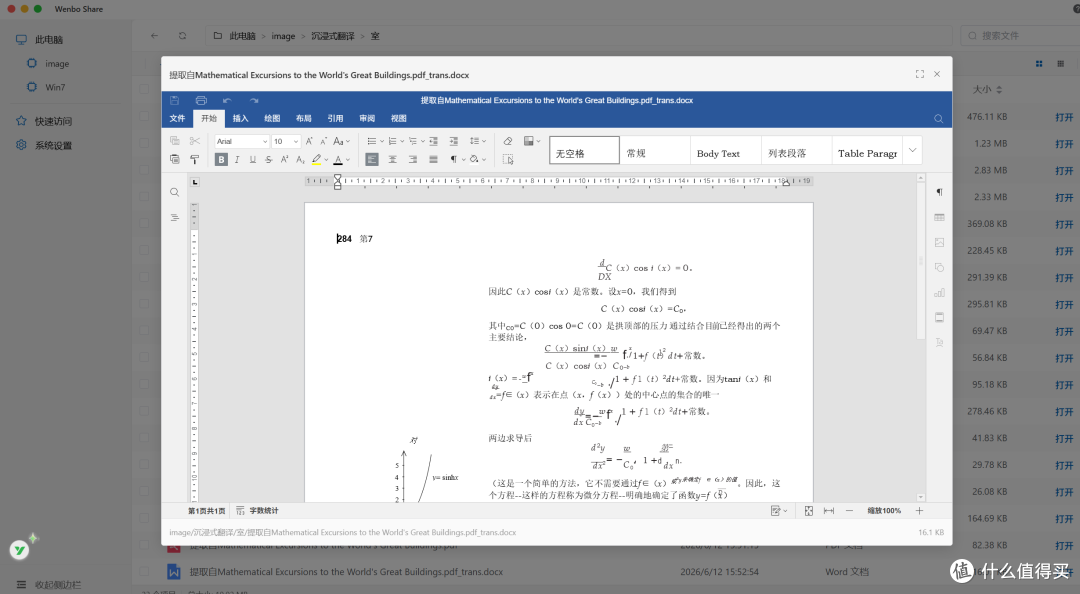
Task: Center-align the paragraph
Action: click(393, 159)
